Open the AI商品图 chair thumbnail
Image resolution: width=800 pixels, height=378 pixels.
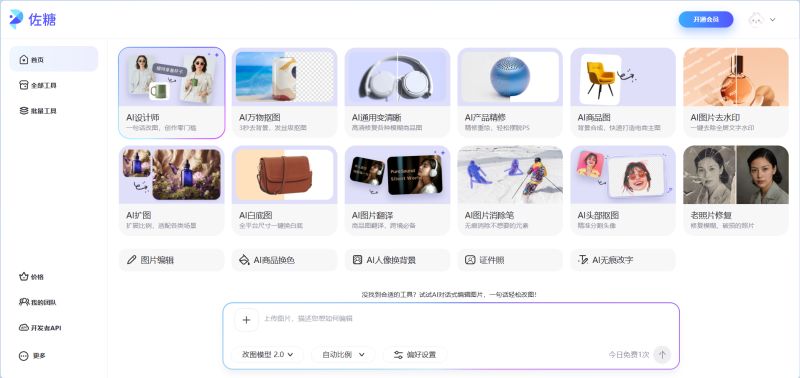(623, 77)
